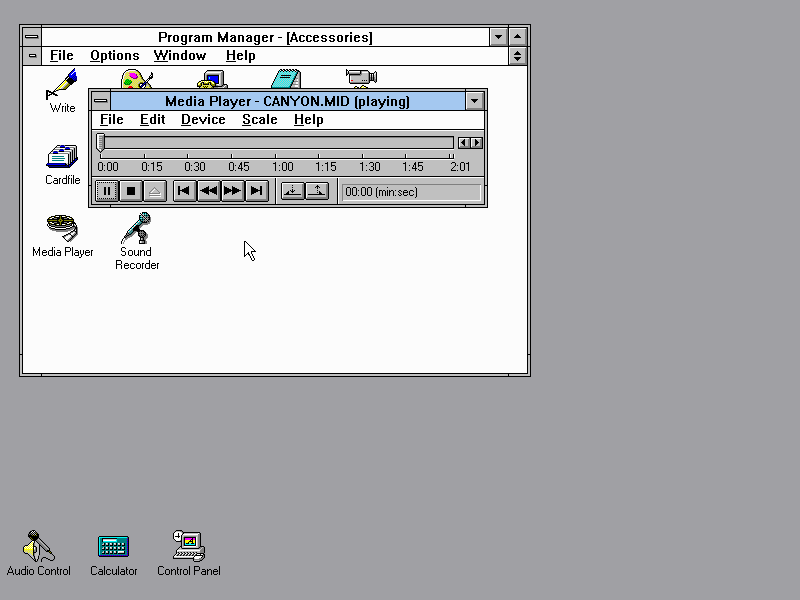Viewport: 800px width, 600px height.
Task: Open Program Manager's control-menu box
Action: [32, 37]
